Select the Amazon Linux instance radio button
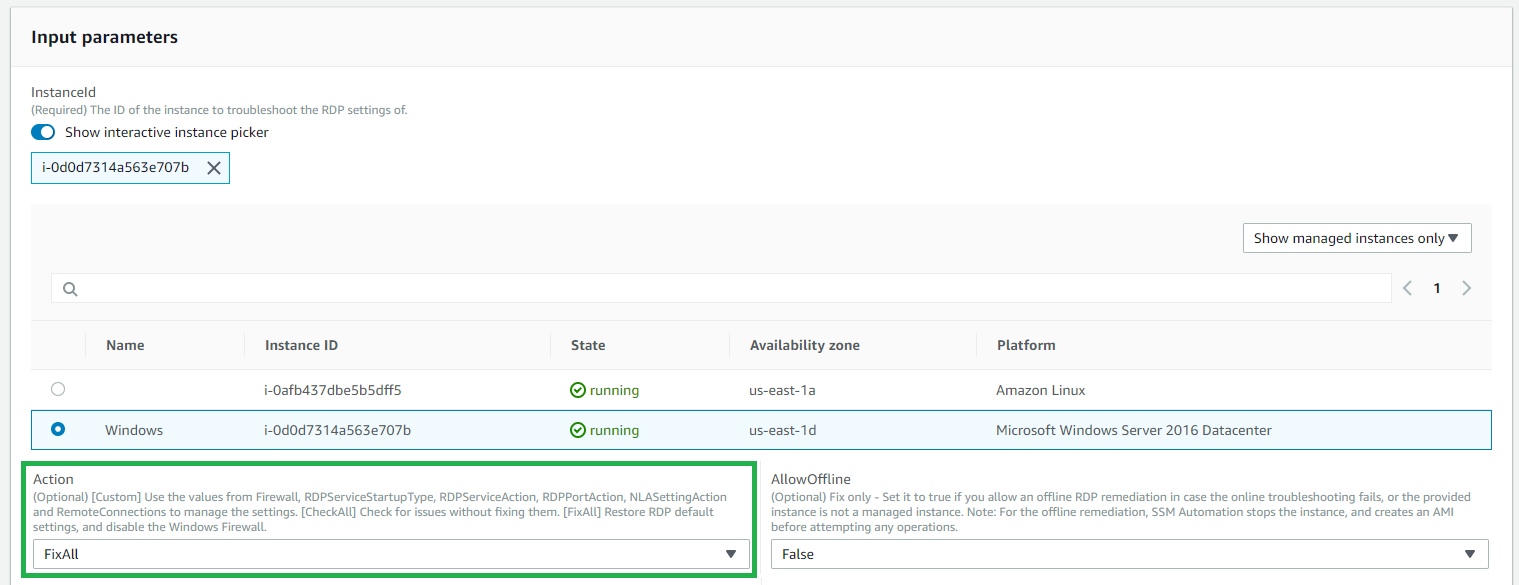This screenshot has height=585, width=1519. coord(58,389)
